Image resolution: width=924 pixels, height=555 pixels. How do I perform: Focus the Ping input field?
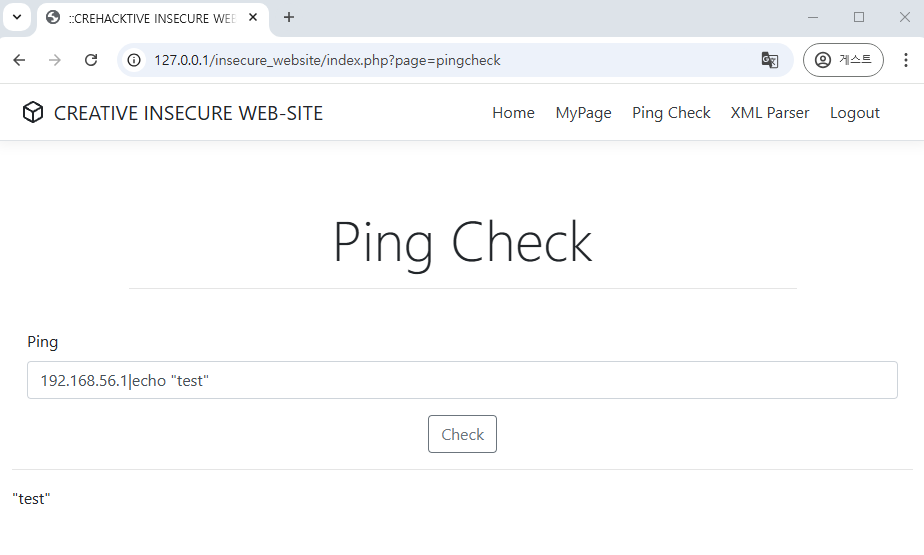[462, 380]
